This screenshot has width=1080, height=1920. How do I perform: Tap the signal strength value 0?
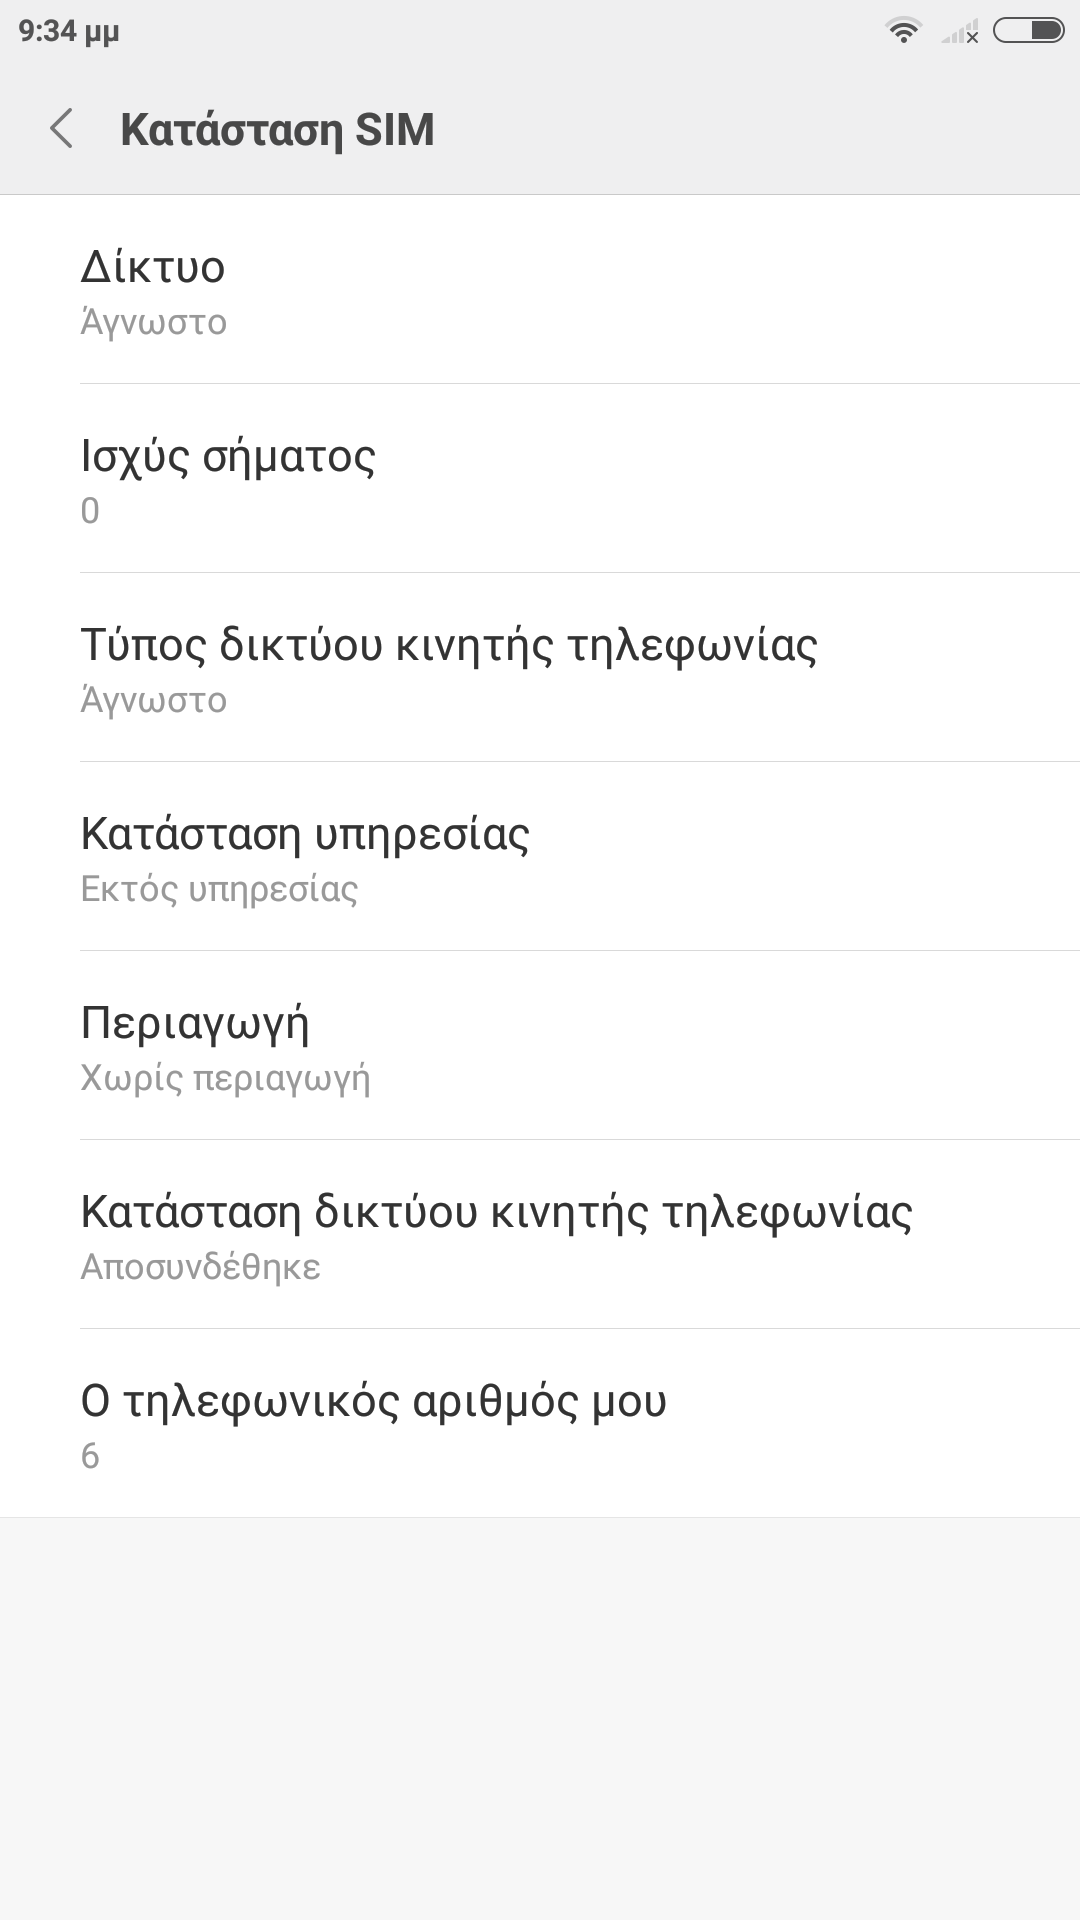90,511
